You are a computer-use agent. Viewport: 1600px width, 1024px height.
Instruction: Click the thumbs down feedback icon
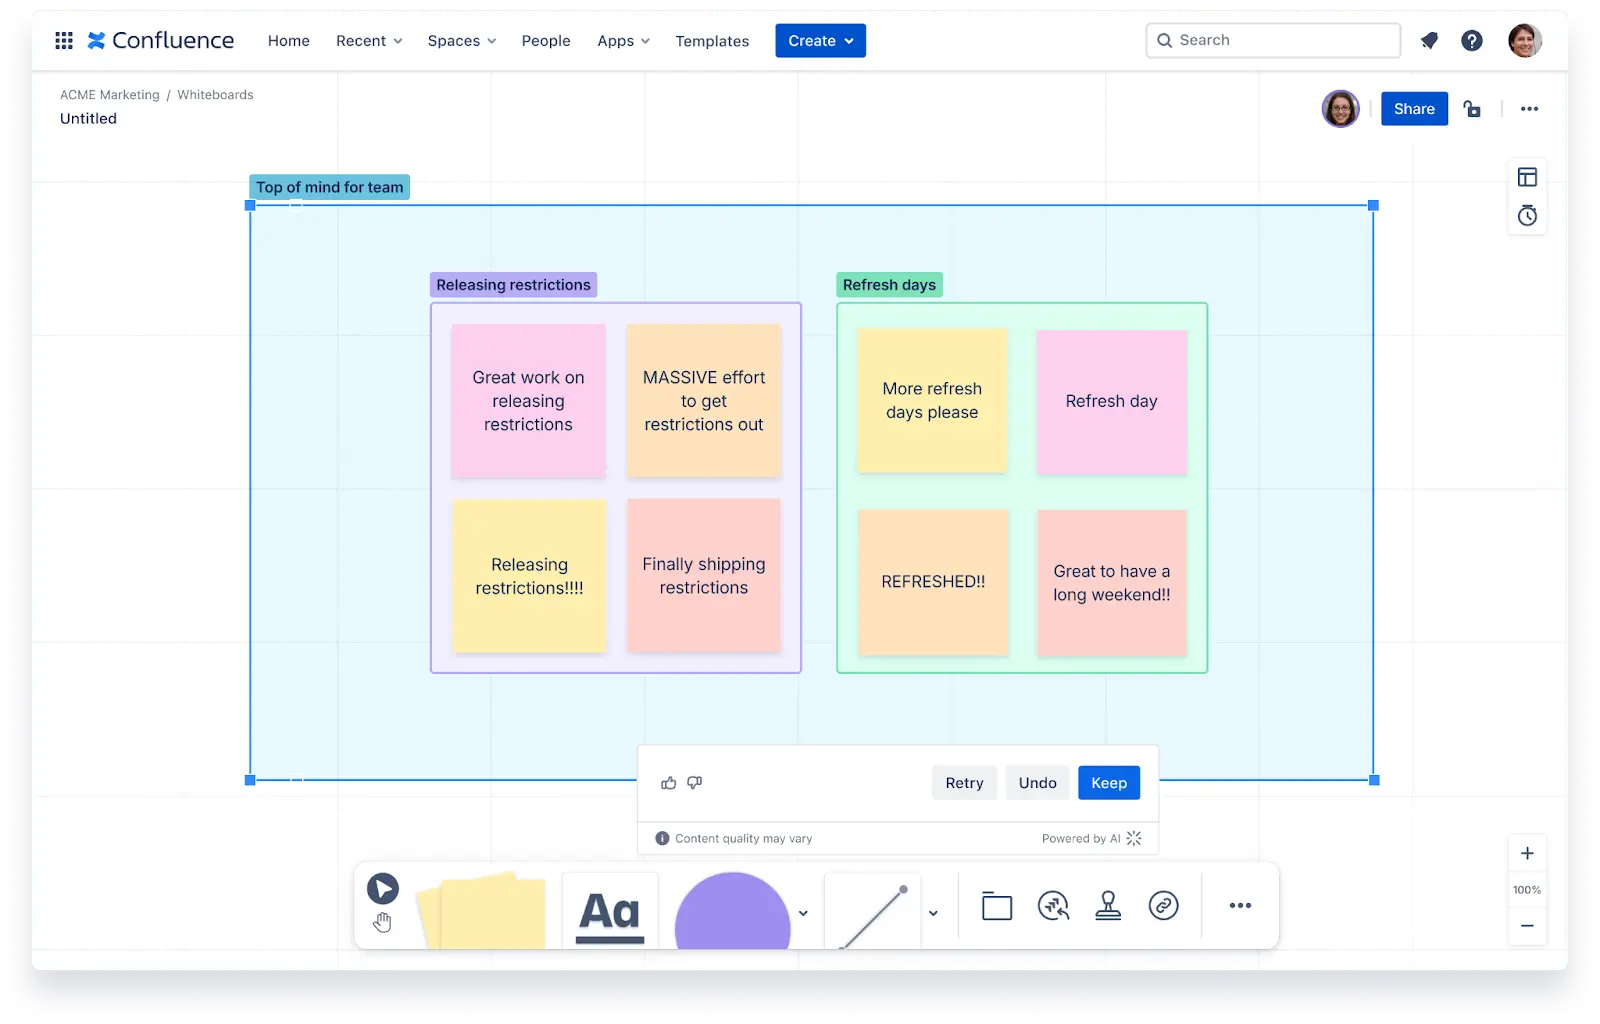click(x=695, y=783)
